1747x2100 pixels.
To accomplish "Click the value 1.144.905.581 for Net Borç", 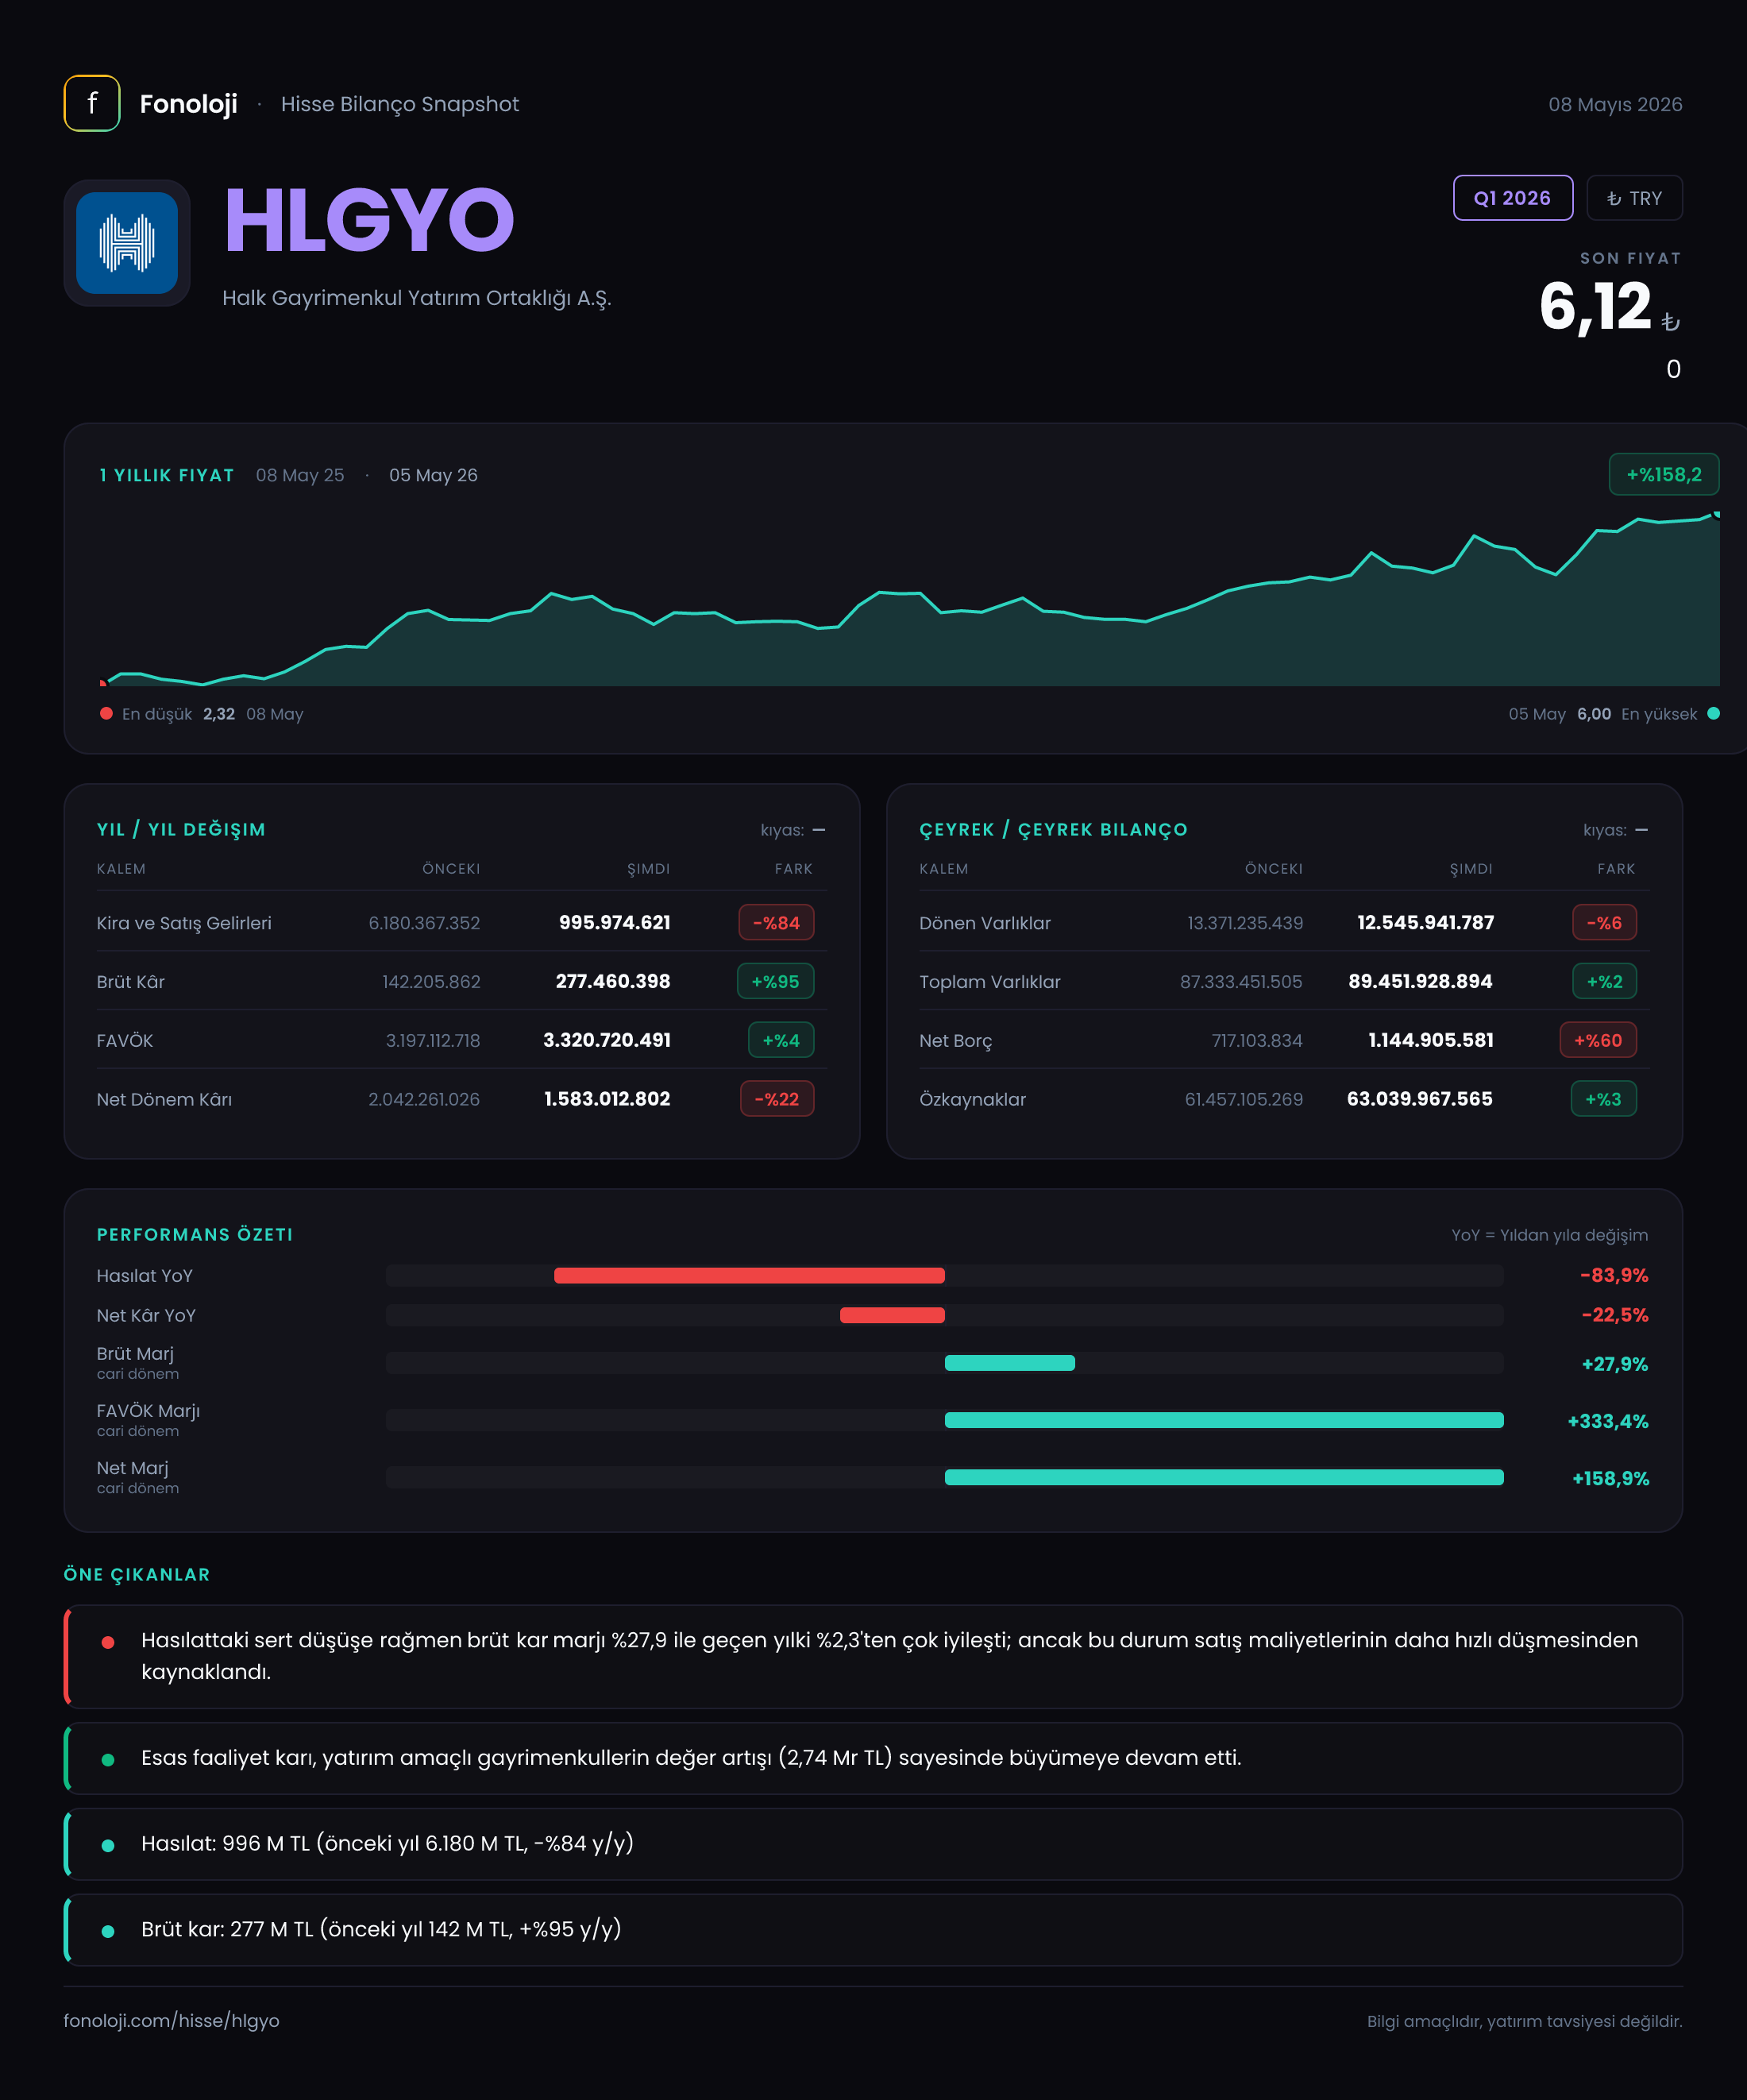I will (1430, 1041).
